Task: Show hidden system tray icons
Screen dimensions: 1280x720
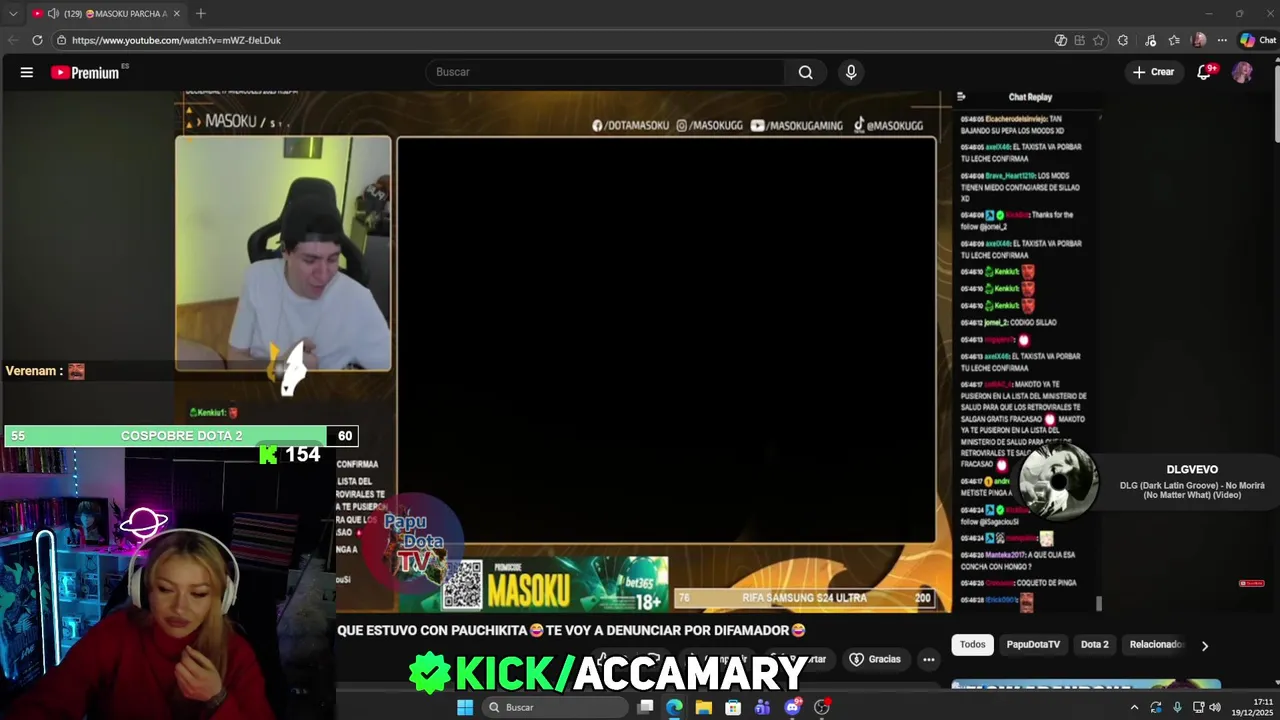Action: tap(1134, 707)
